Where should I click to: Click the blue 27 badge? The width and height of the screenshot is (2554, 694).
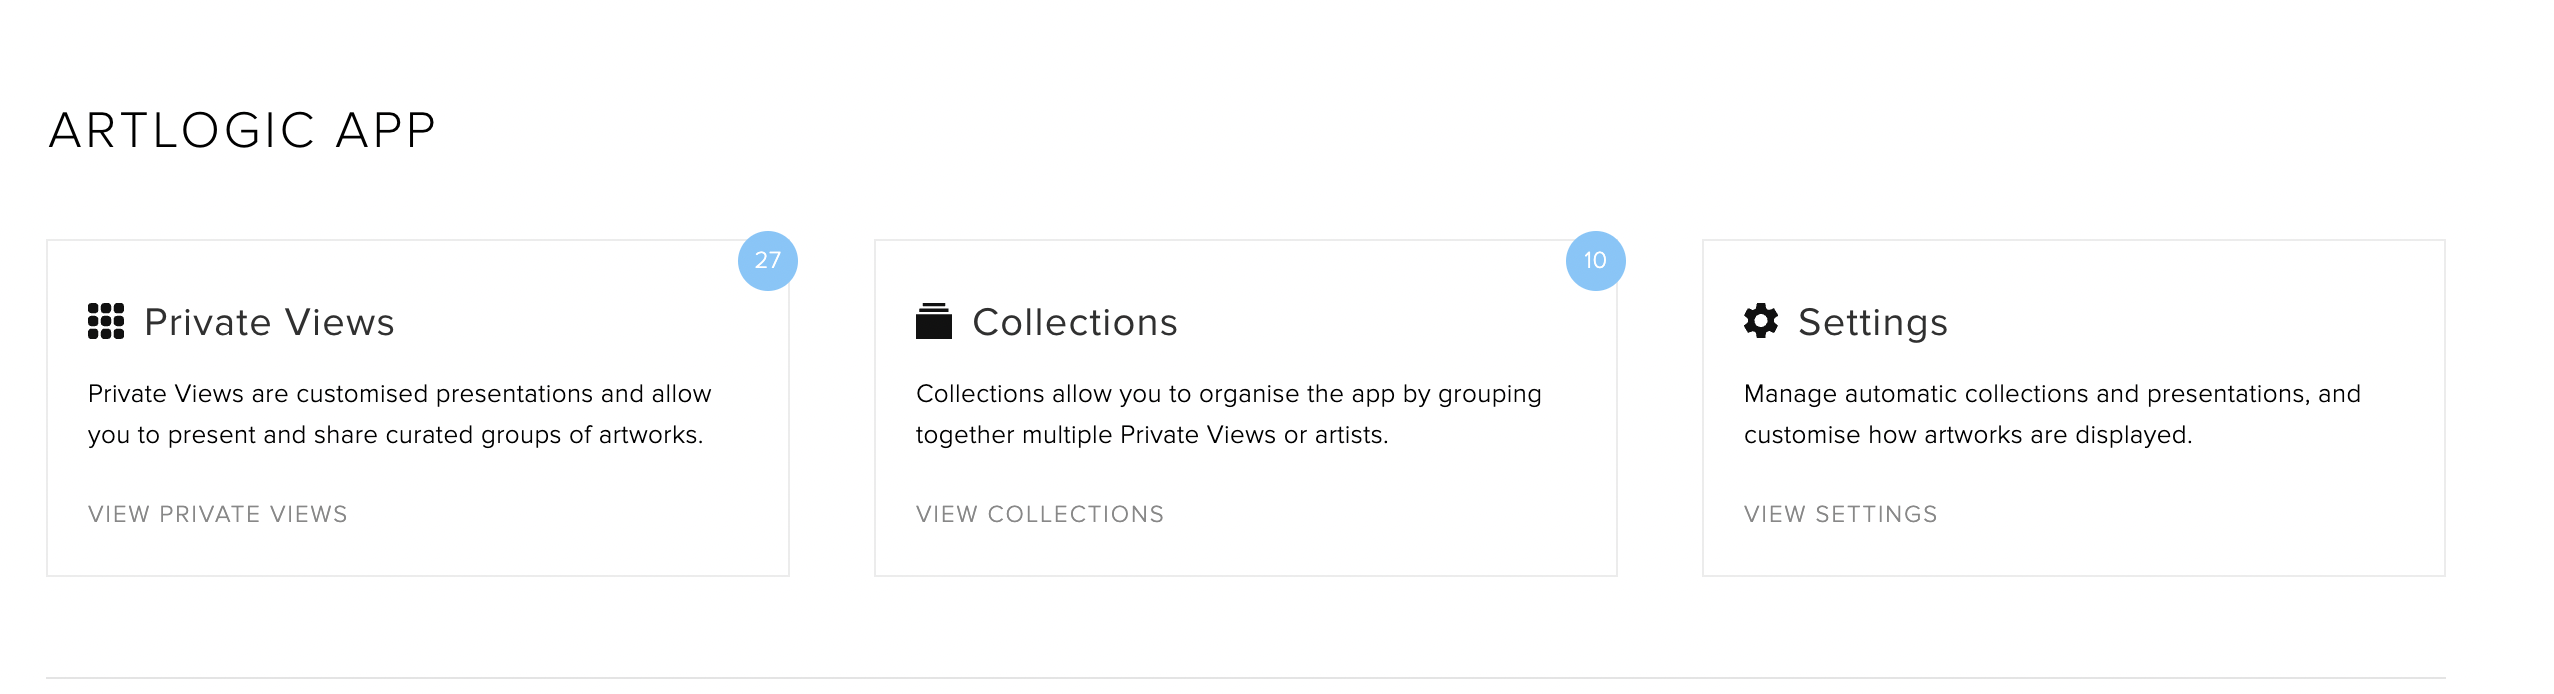pyautogui.click(x=768, y=261)
